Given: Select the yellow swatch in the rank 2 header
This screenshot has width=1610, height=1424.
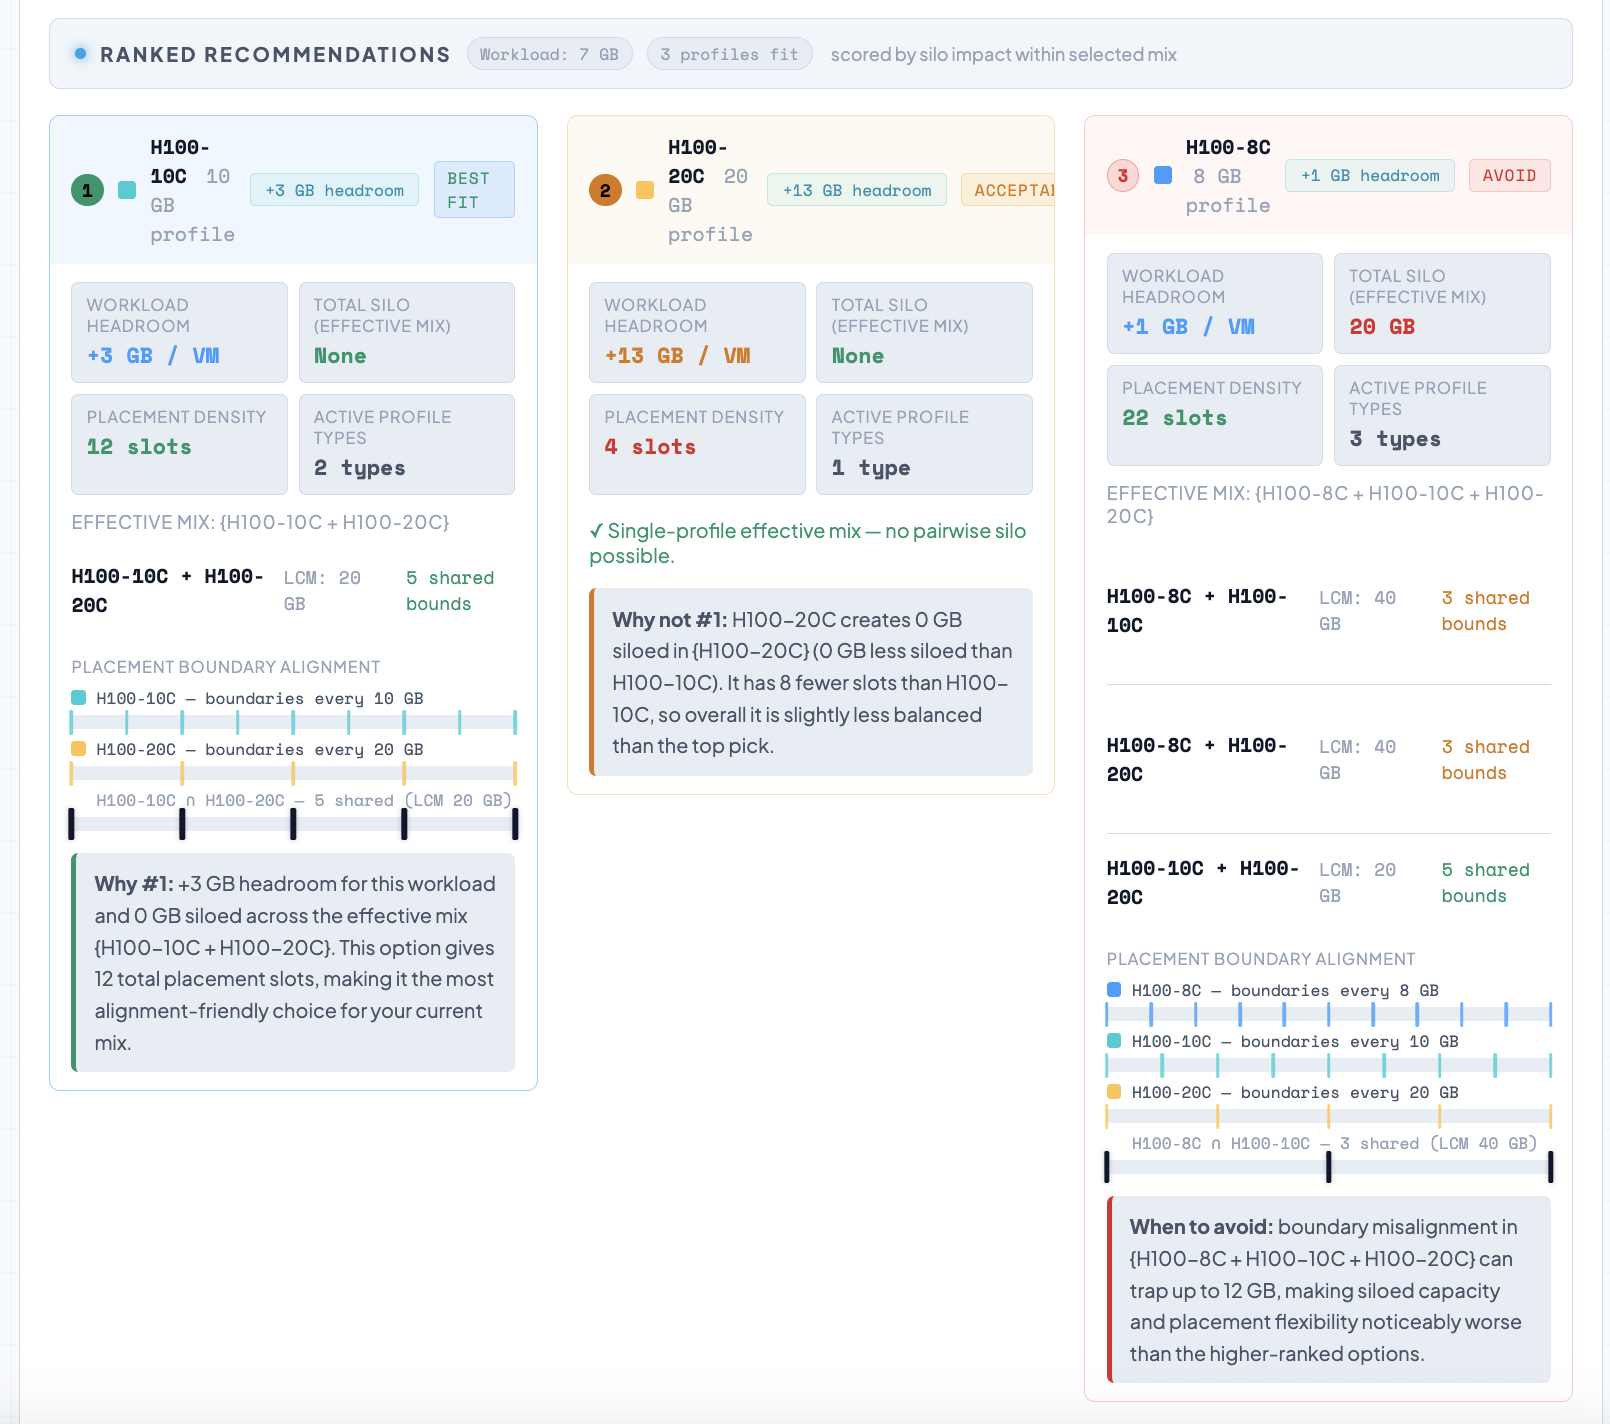Looking at the screenshot, I should pyautogui.click(x=645, y=190).
